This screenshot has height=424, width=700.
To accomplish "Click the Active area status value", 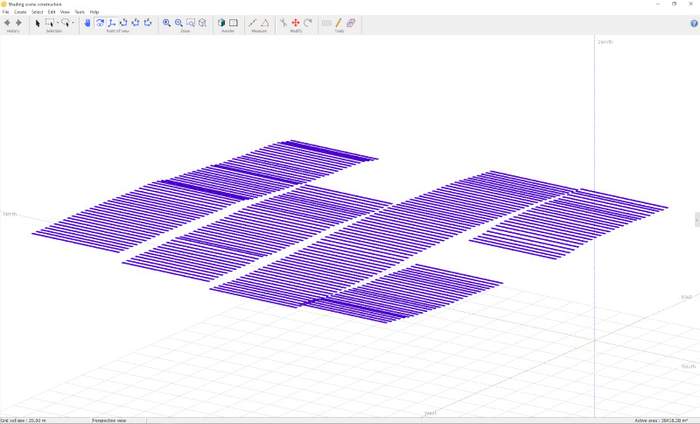I will coord(661,420).
